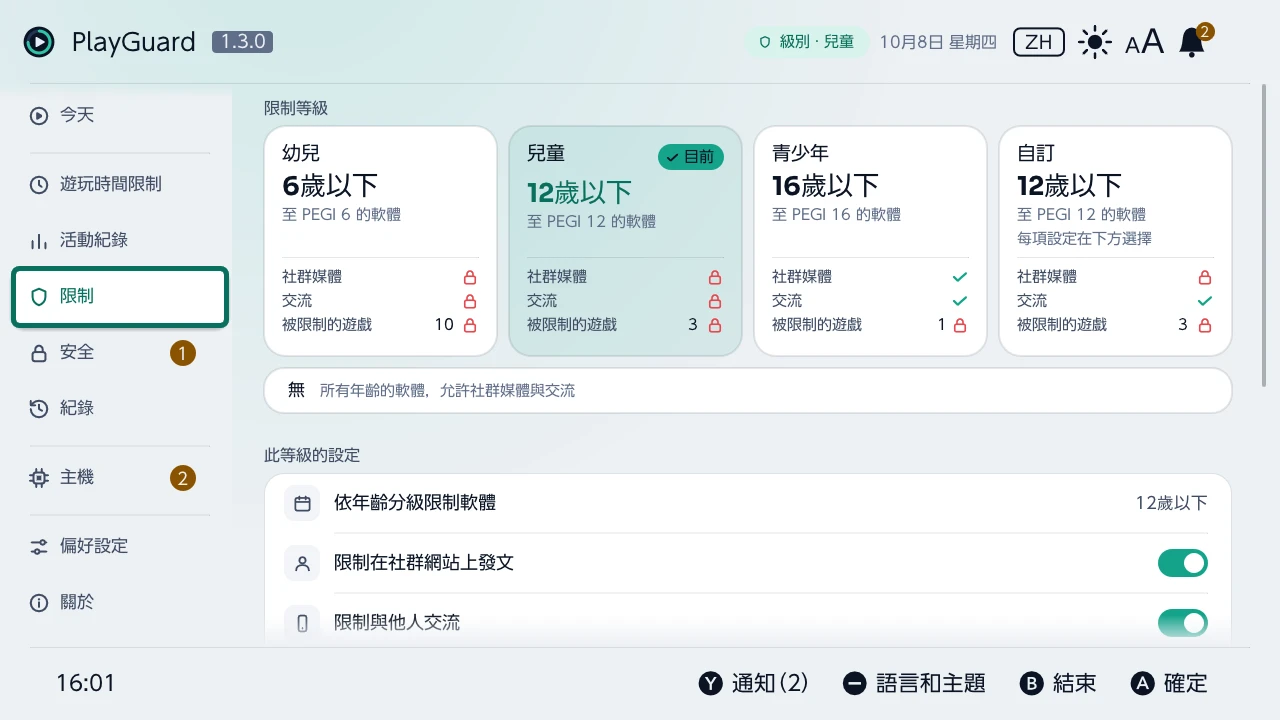
Task: Click 社群媒體 lock icon in 自訂 card
Action: point(1205,277)
